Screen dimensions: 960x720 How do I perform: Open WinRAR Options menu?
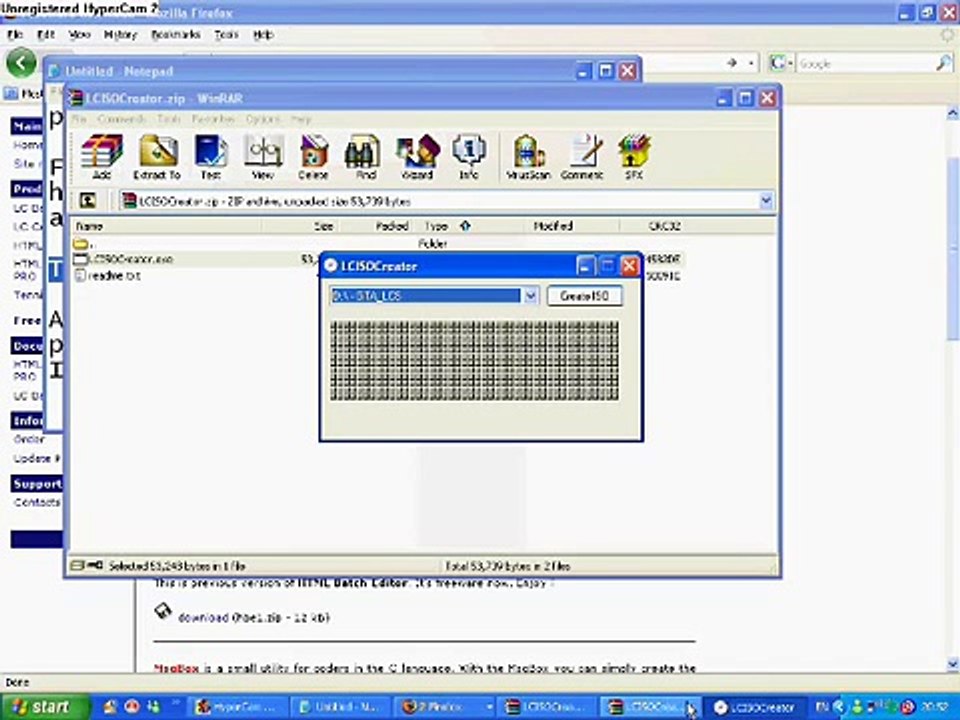(263, 119)
